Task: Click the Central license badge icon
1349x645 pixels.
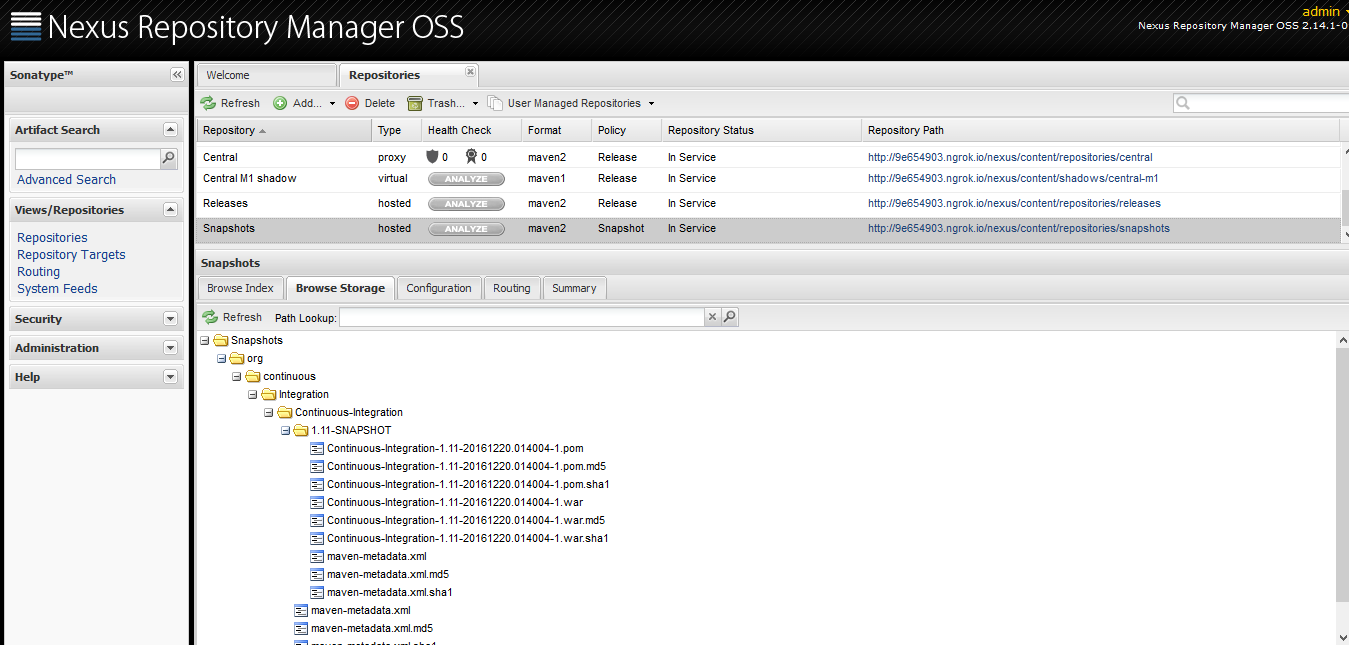Action: [x=471, y=157]
